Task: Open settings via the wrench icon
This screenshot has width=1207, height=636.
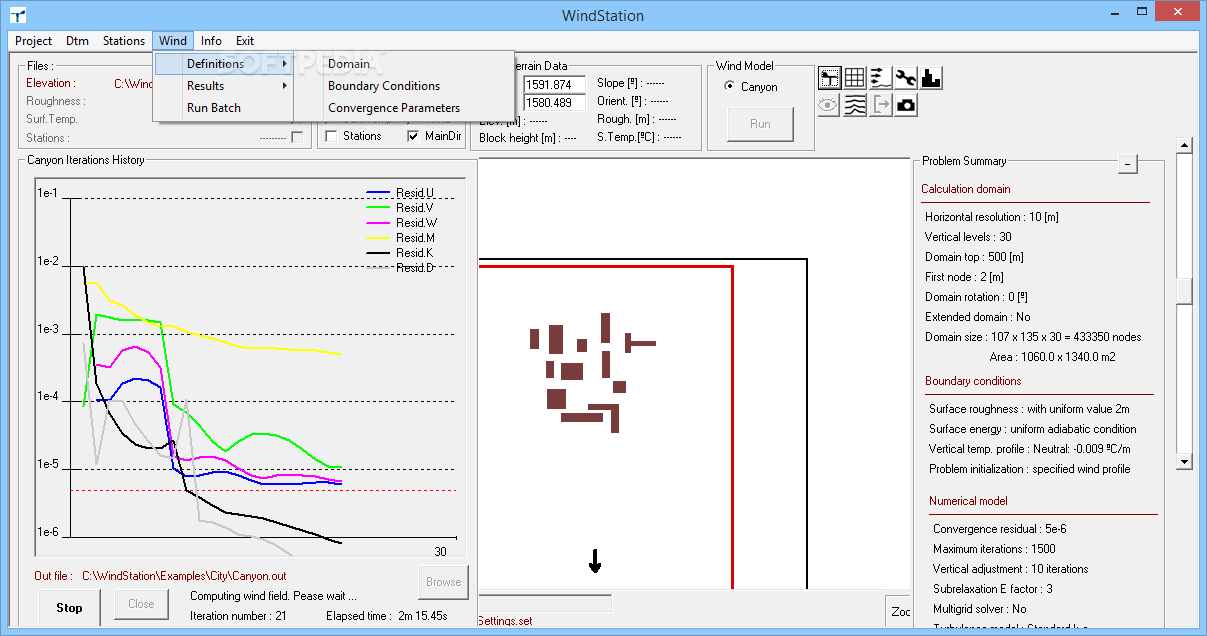Action: [x=906, y=78]
